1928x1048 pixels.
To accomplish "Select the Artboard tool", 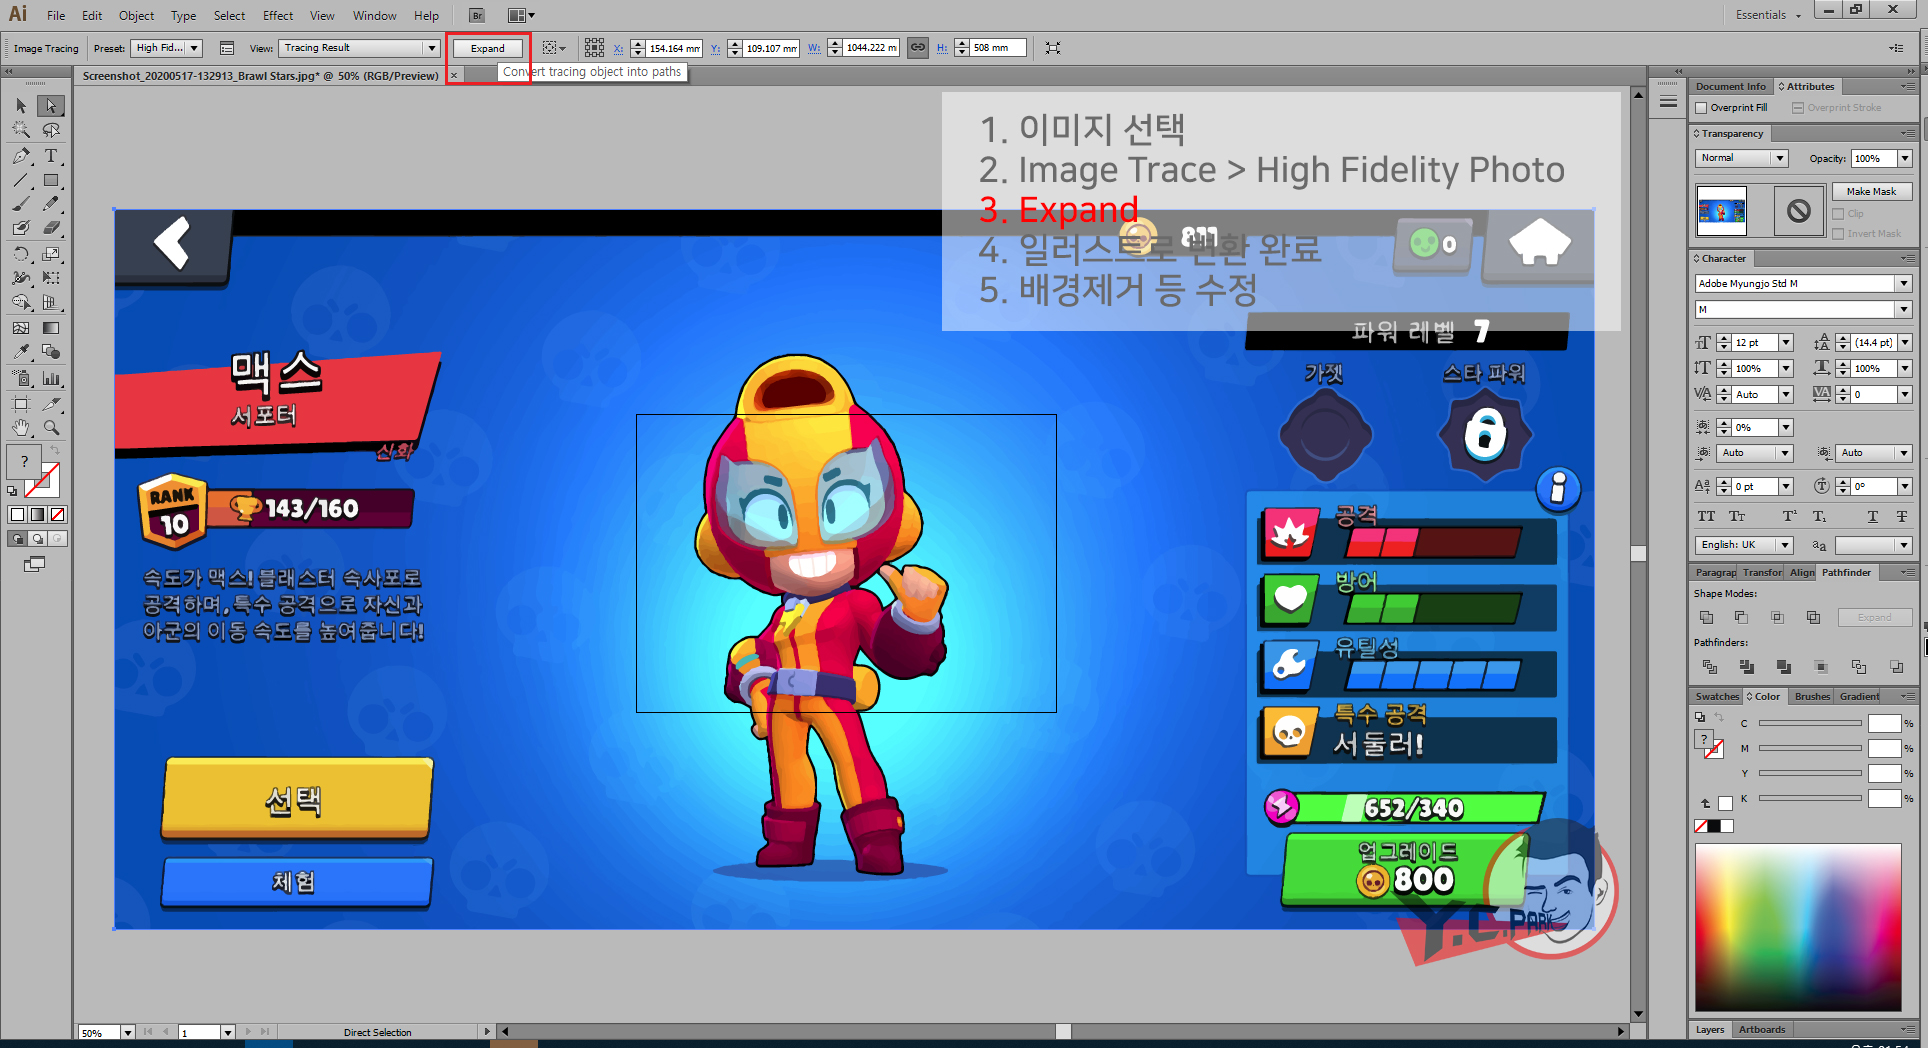I will 21,404.
